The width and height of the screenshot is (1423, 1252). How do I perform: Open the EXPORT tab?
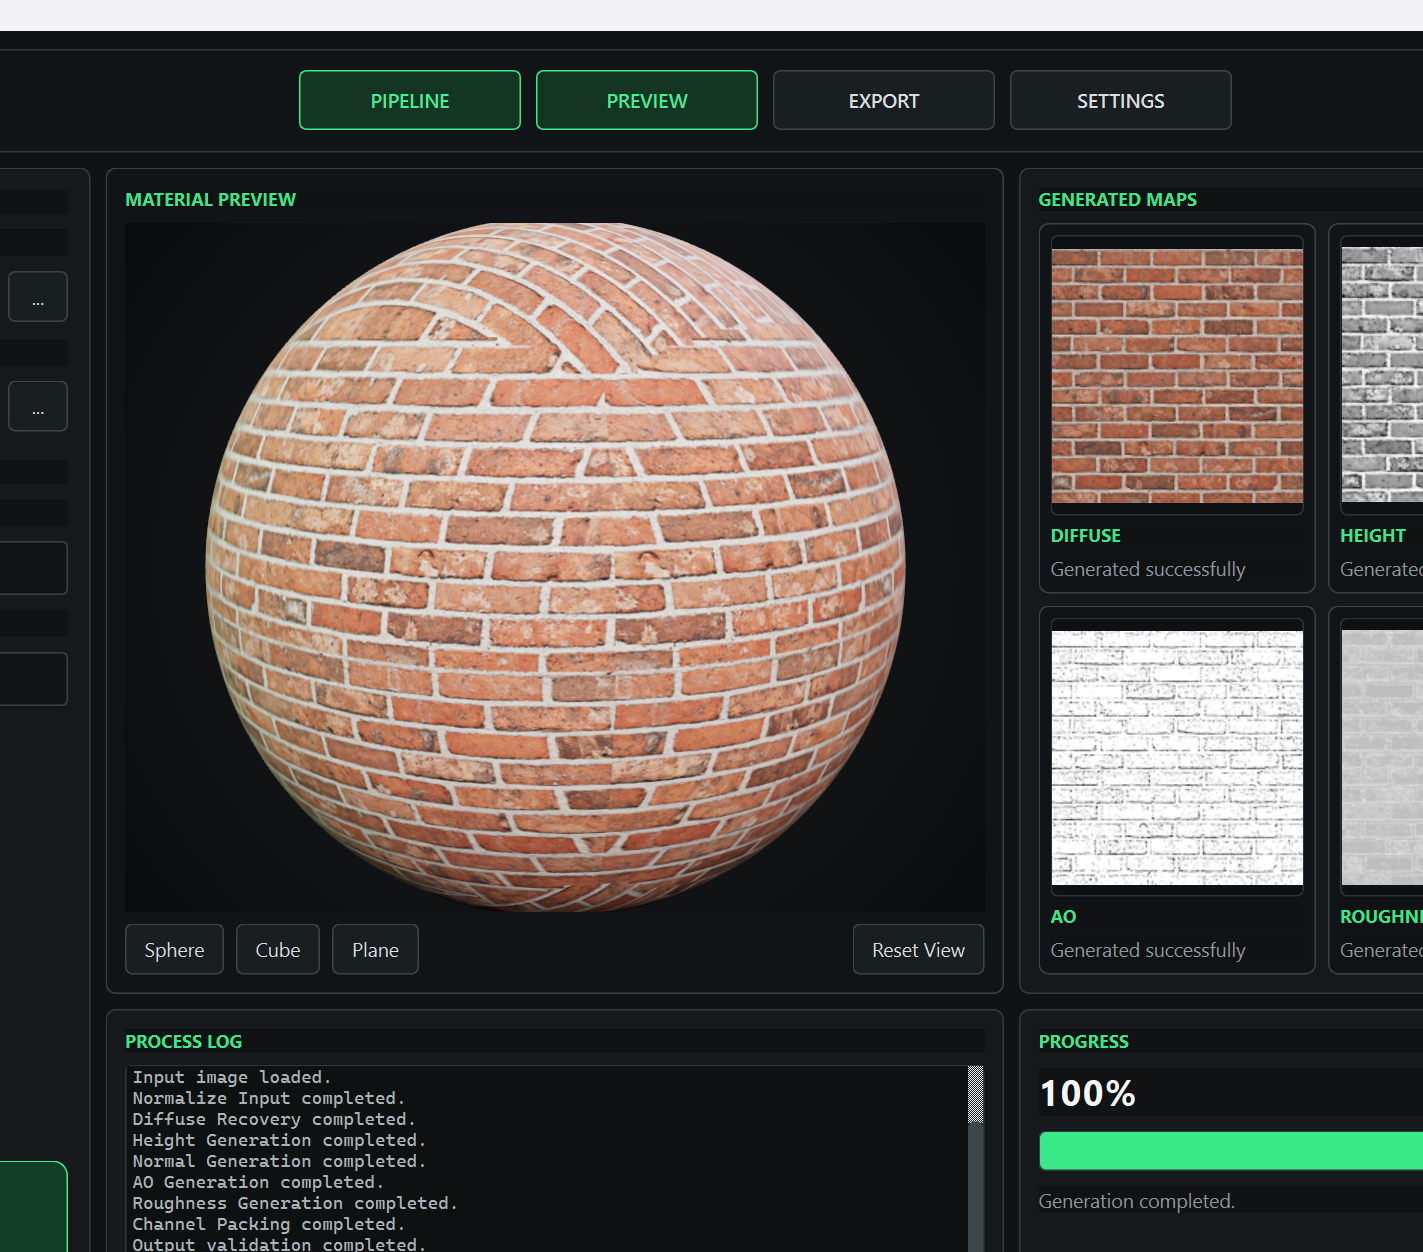(x=884, y=100)
